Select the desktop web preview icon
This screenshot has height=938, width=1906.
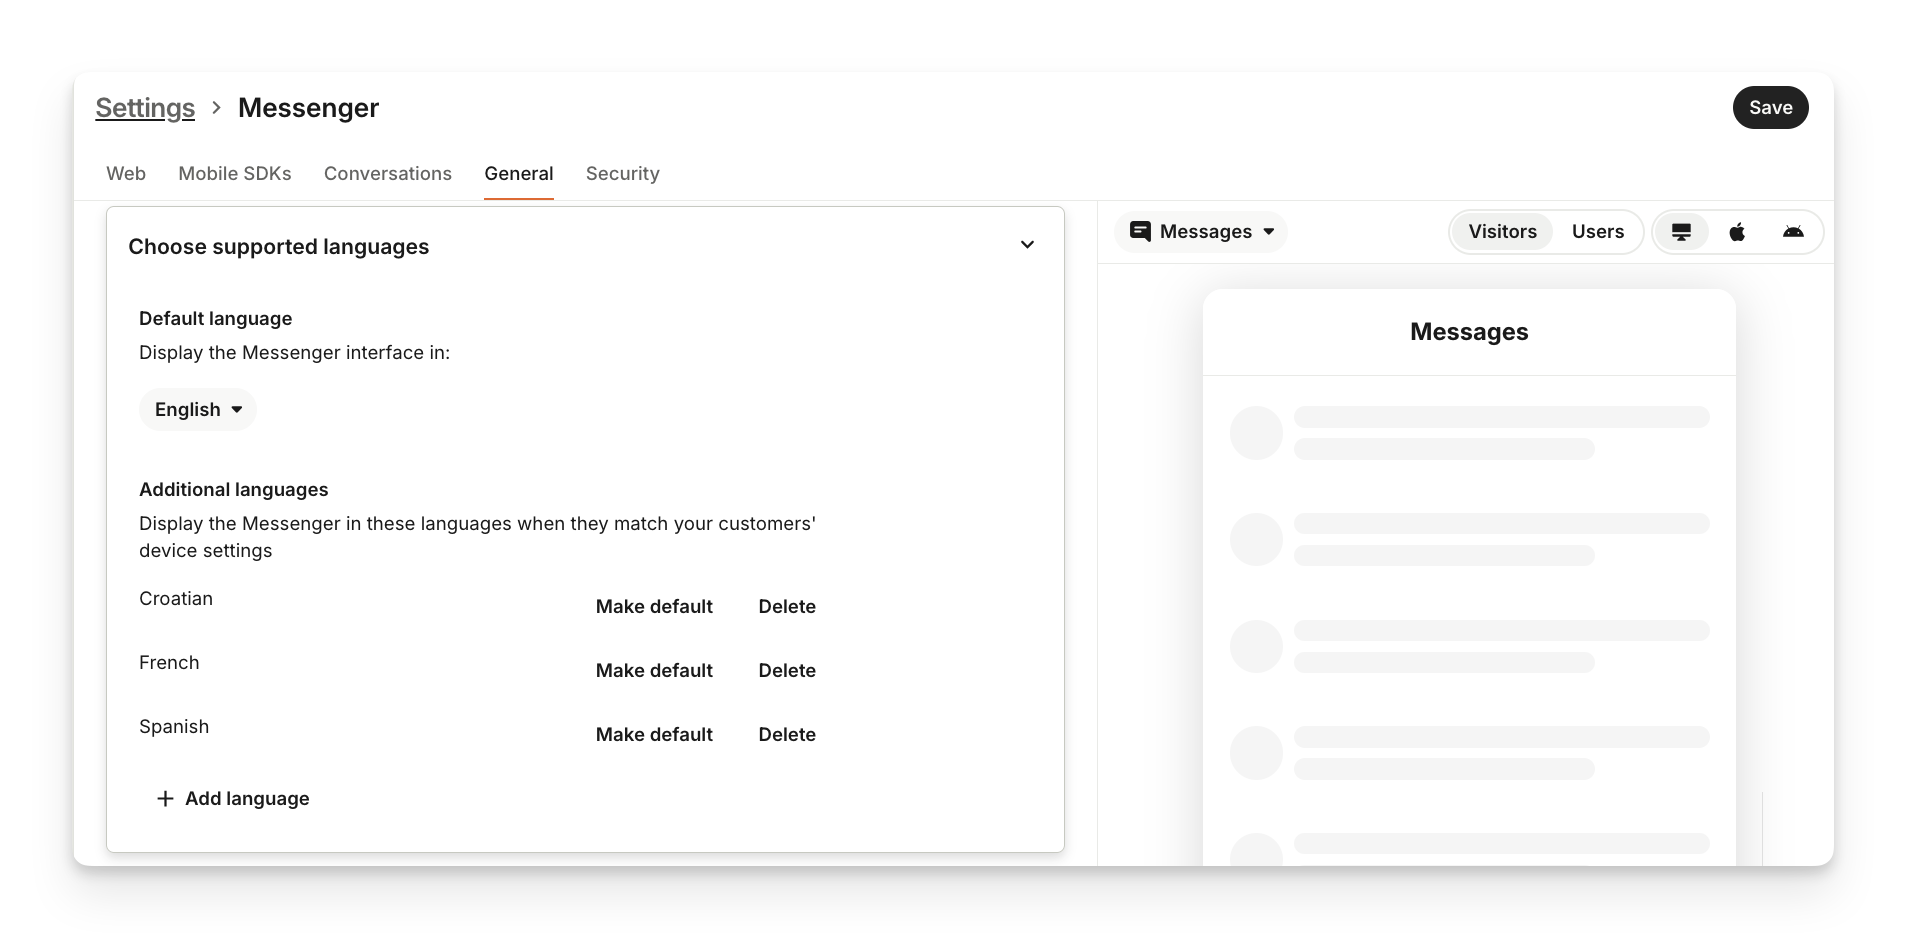point(1681,232)
